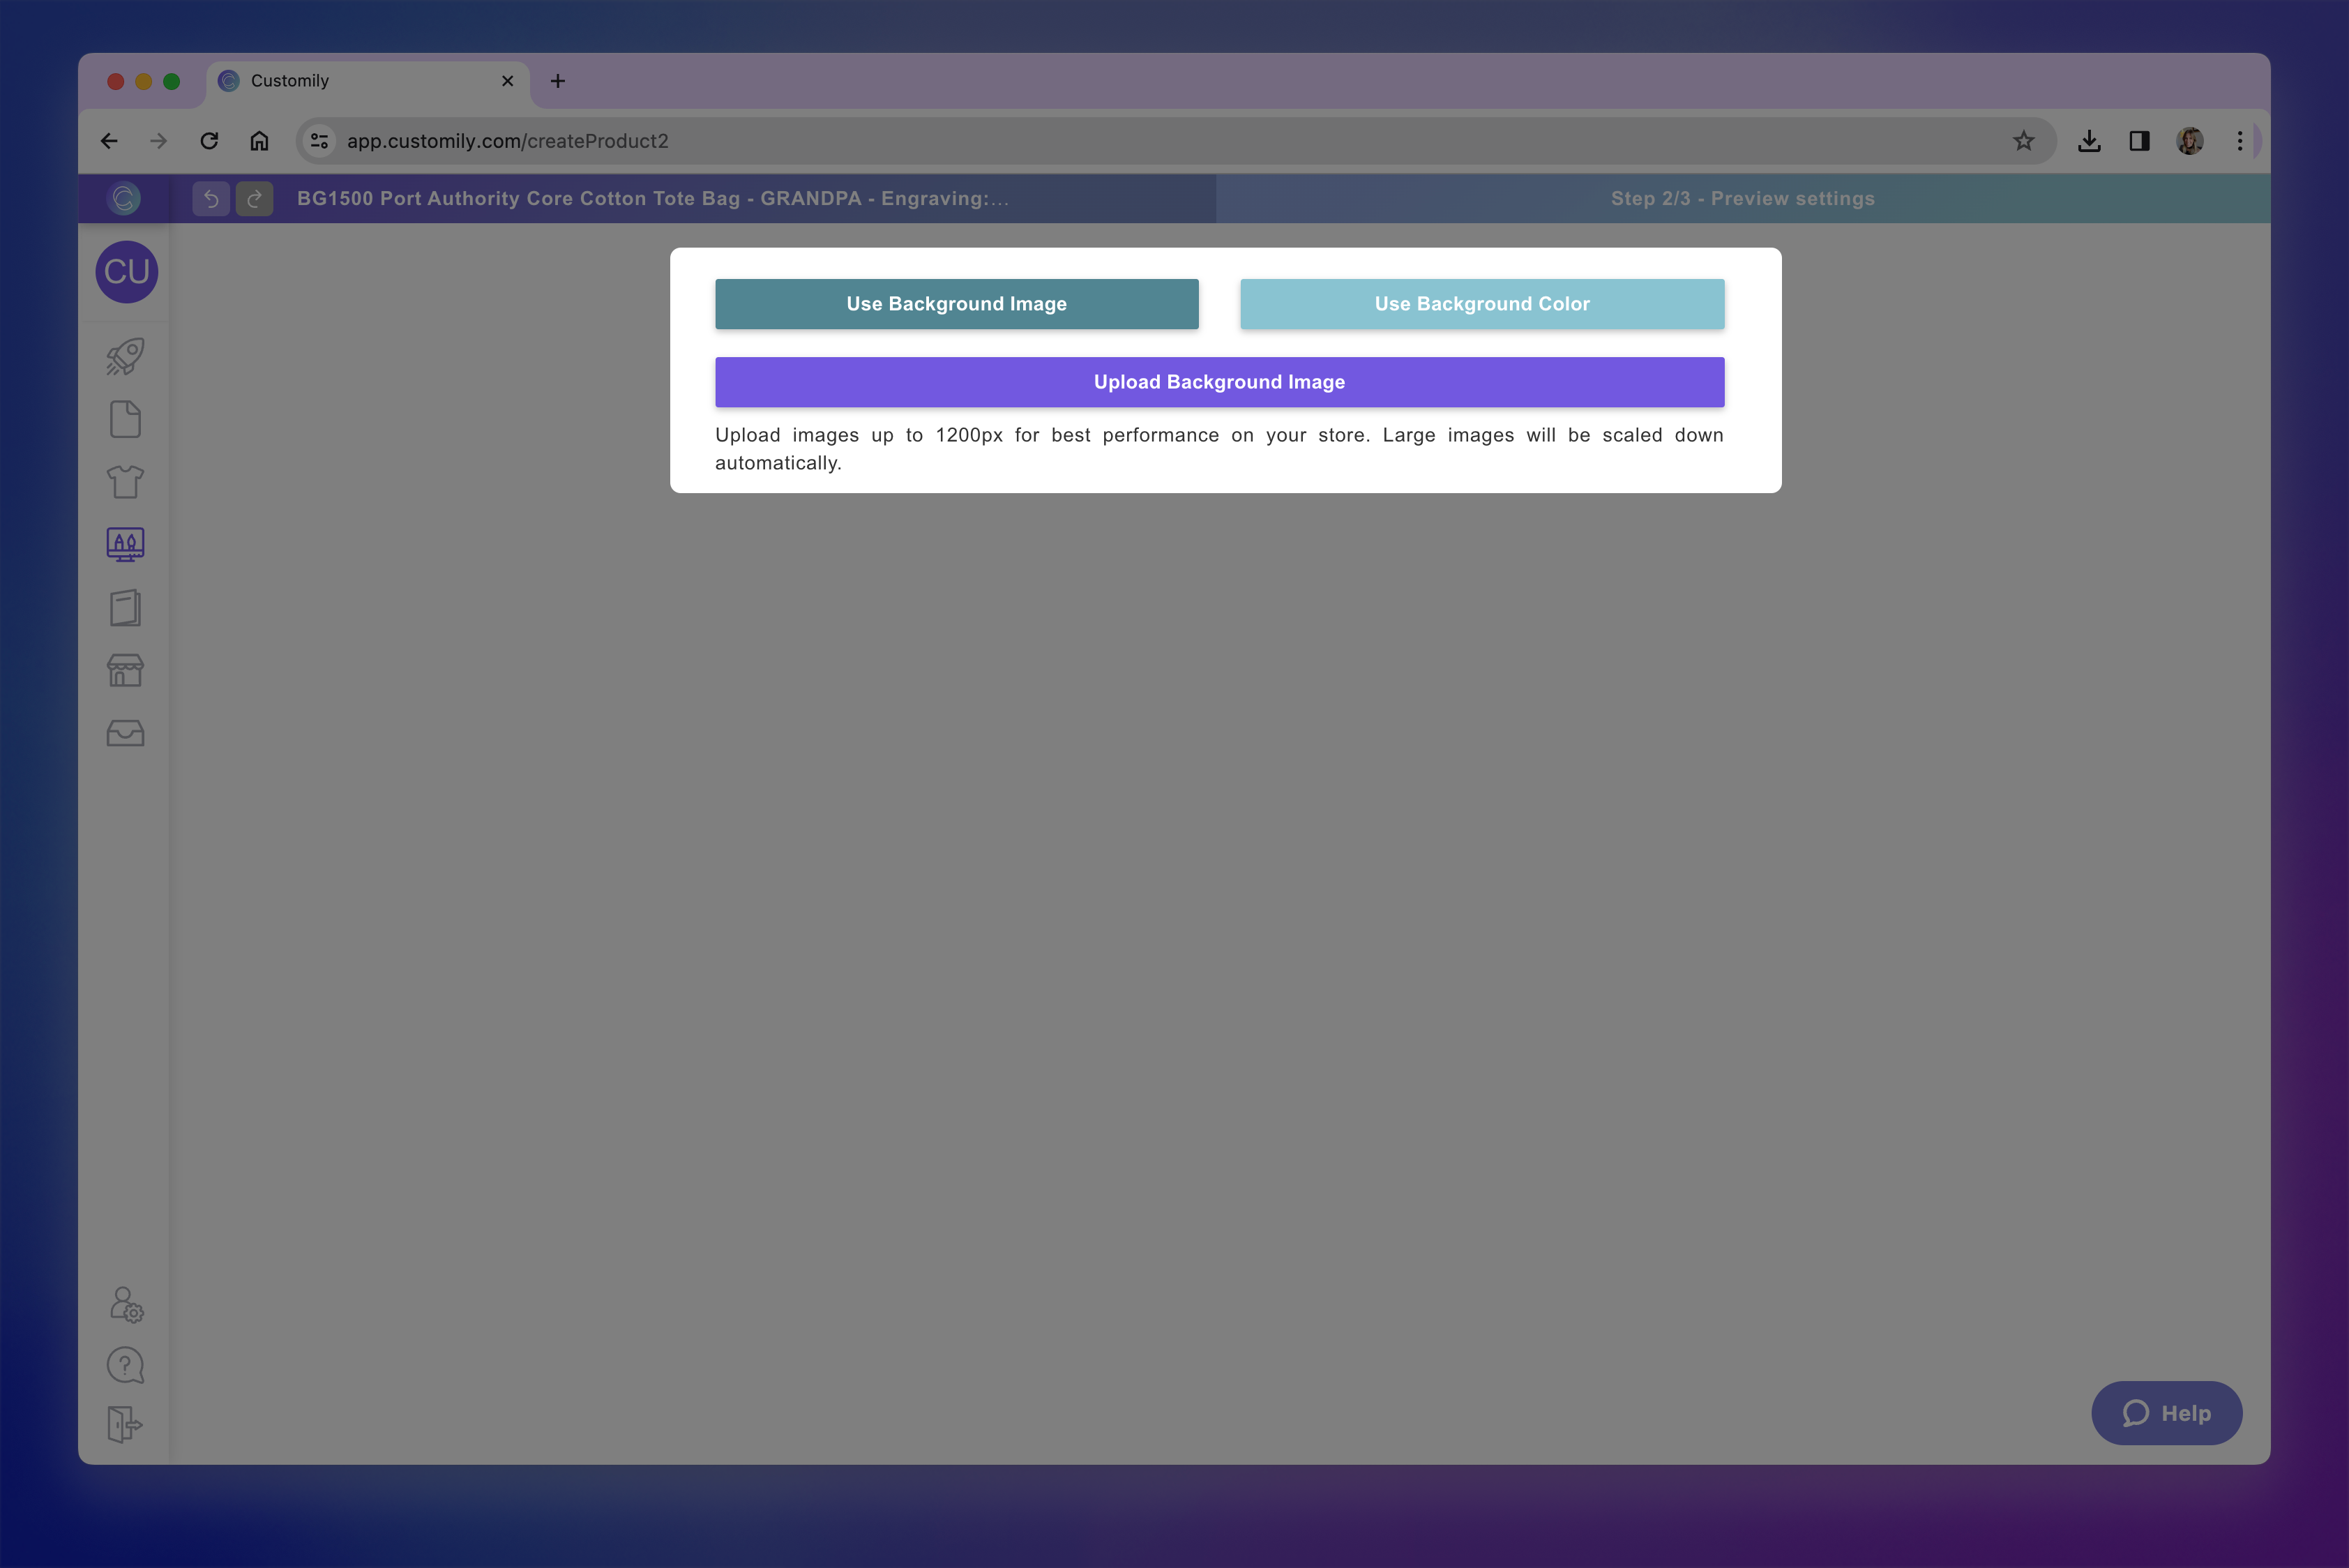Click the address bar URL field

tap(1160, 141)
